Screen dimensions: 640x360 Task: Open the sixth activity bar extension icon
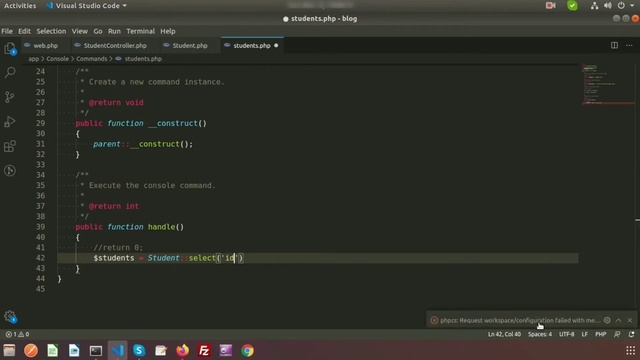[10, 170]
